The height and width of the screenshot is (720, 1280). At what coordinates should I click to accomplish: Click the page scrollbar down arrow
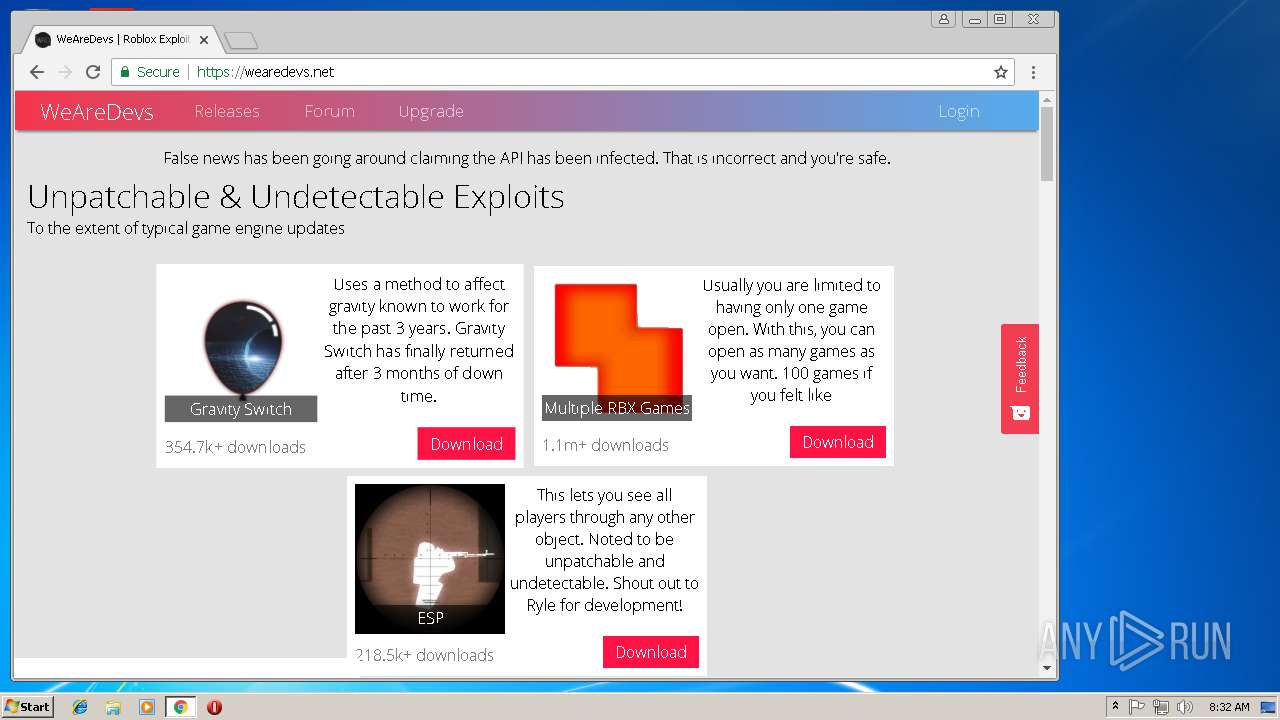pos(1047,667)
